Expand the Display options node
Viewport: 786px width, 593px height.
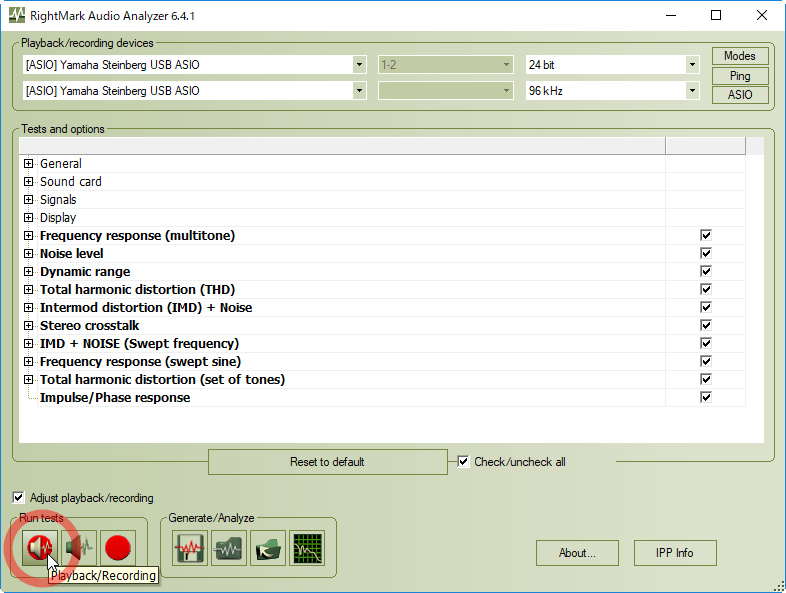29,218
